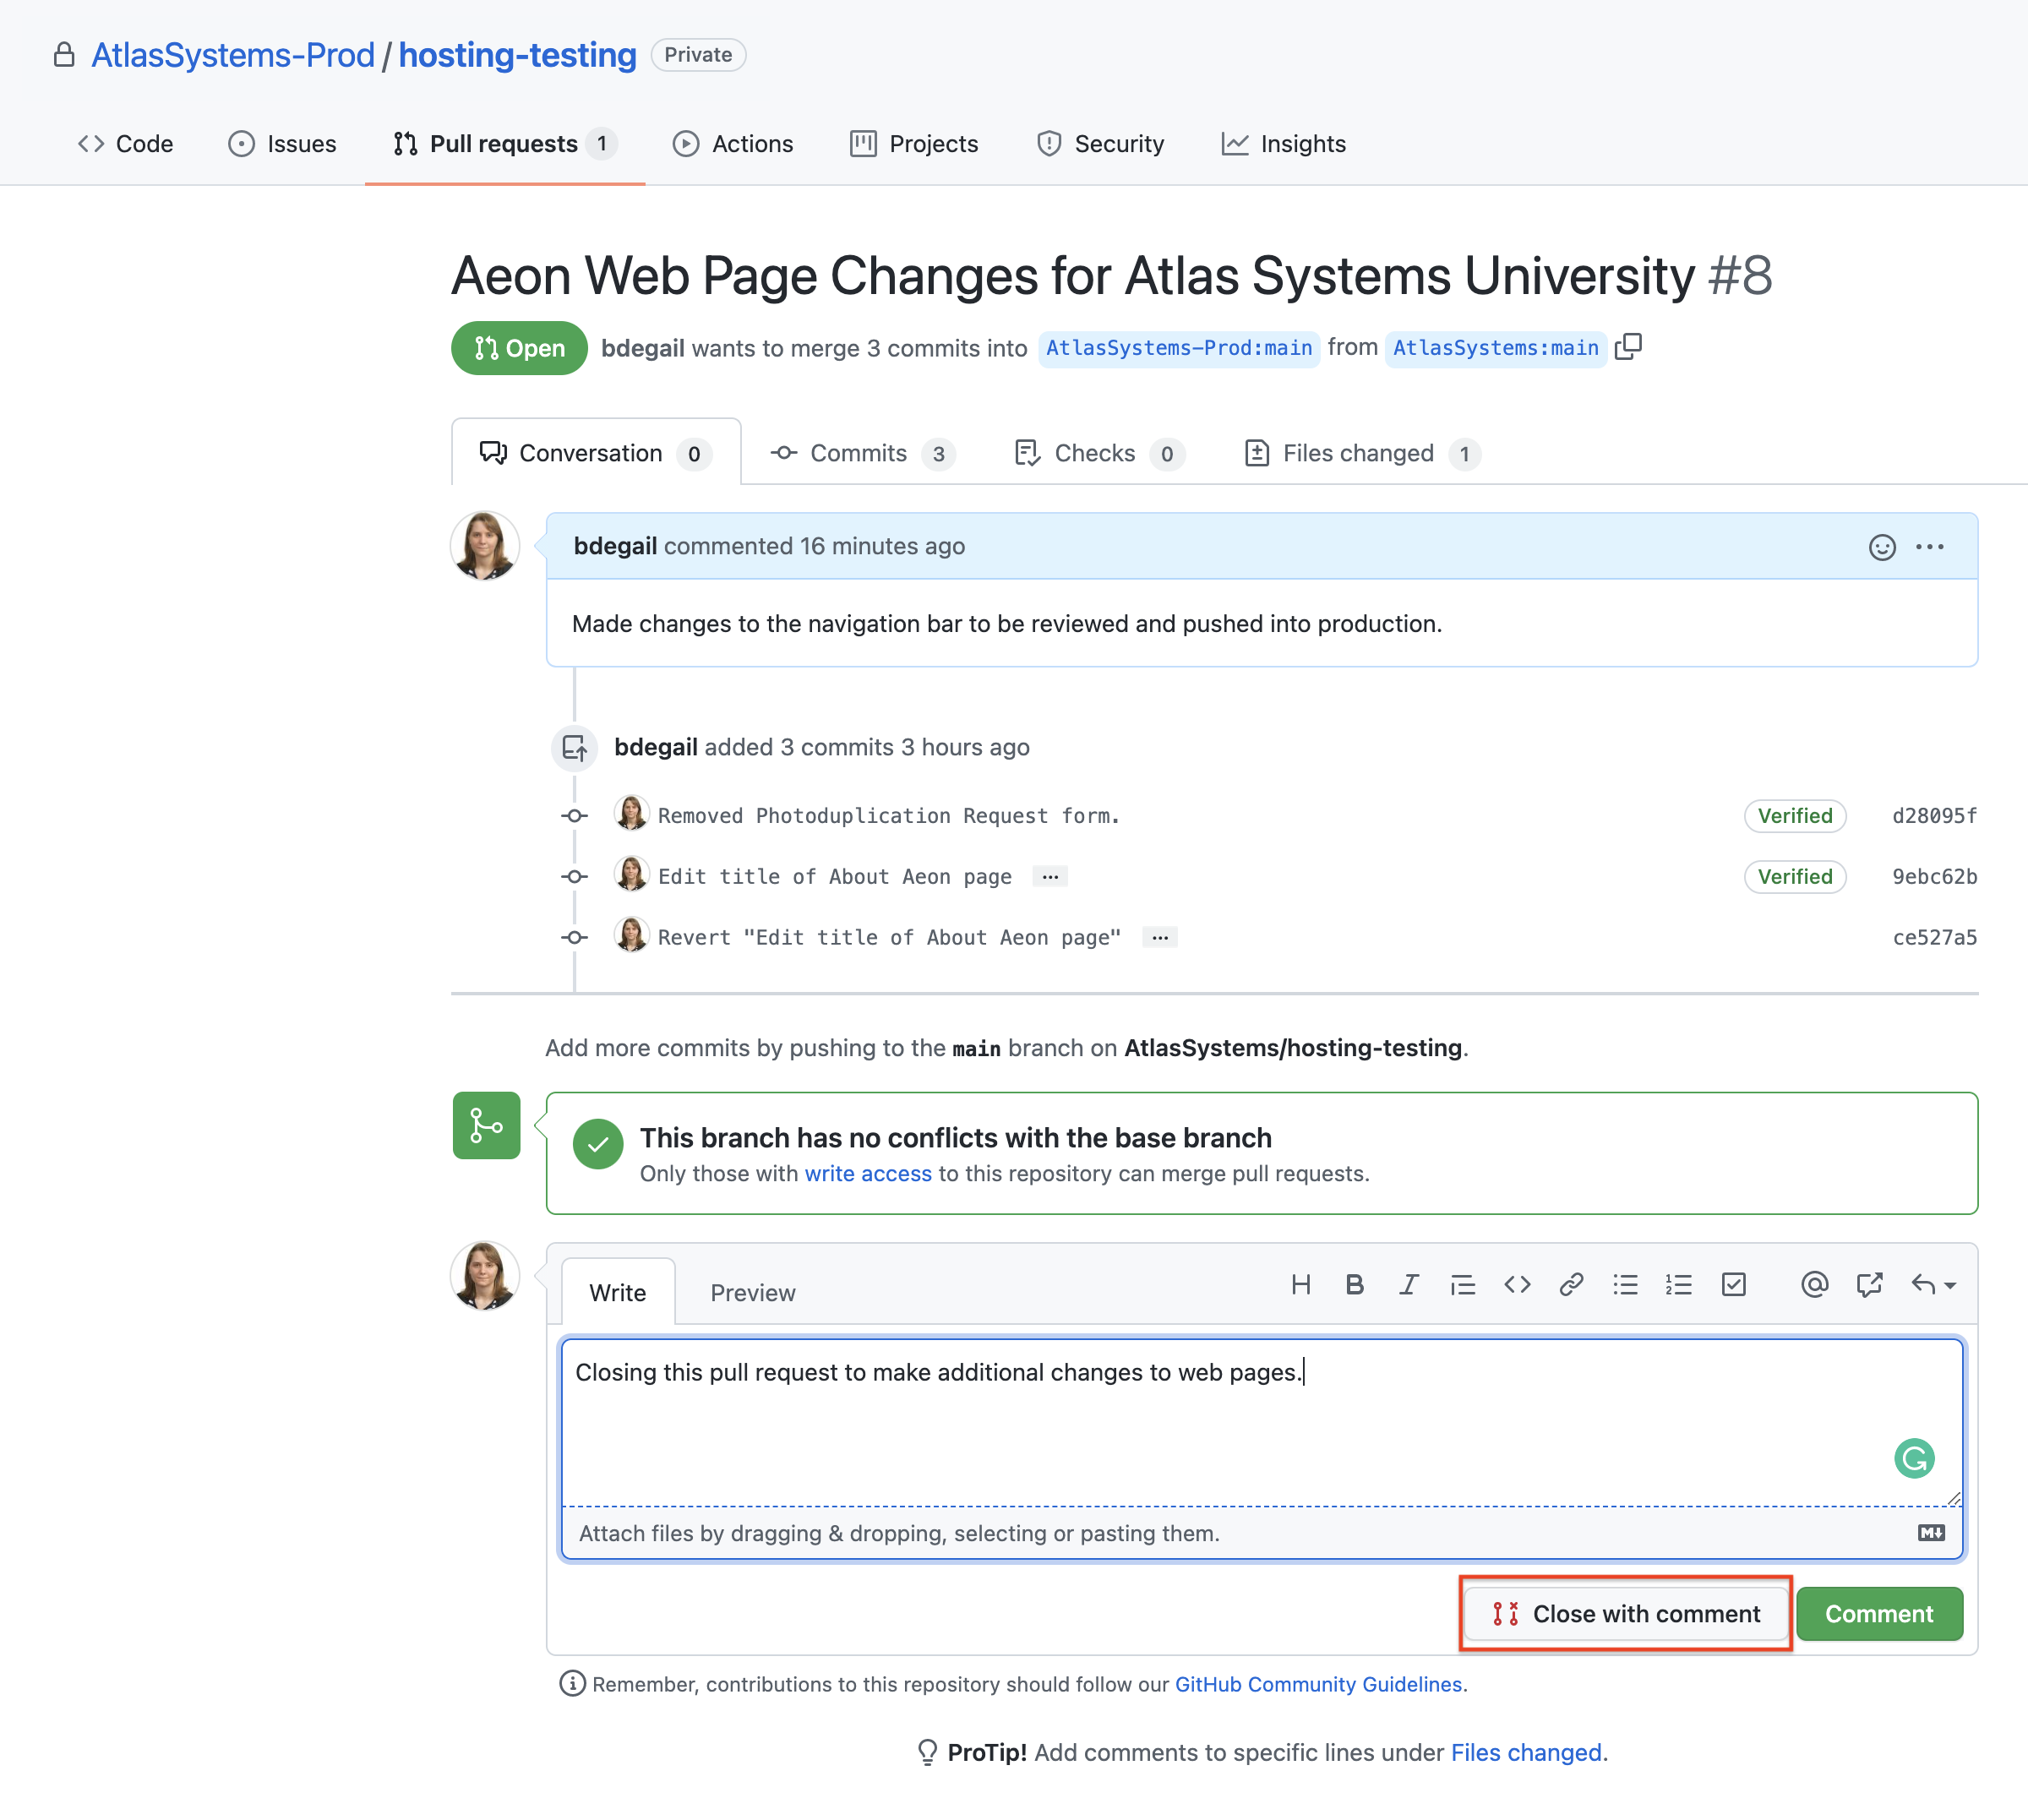
Task: Open the kebab menu on bdegail's comment
Action: (x=1930, y=547)
